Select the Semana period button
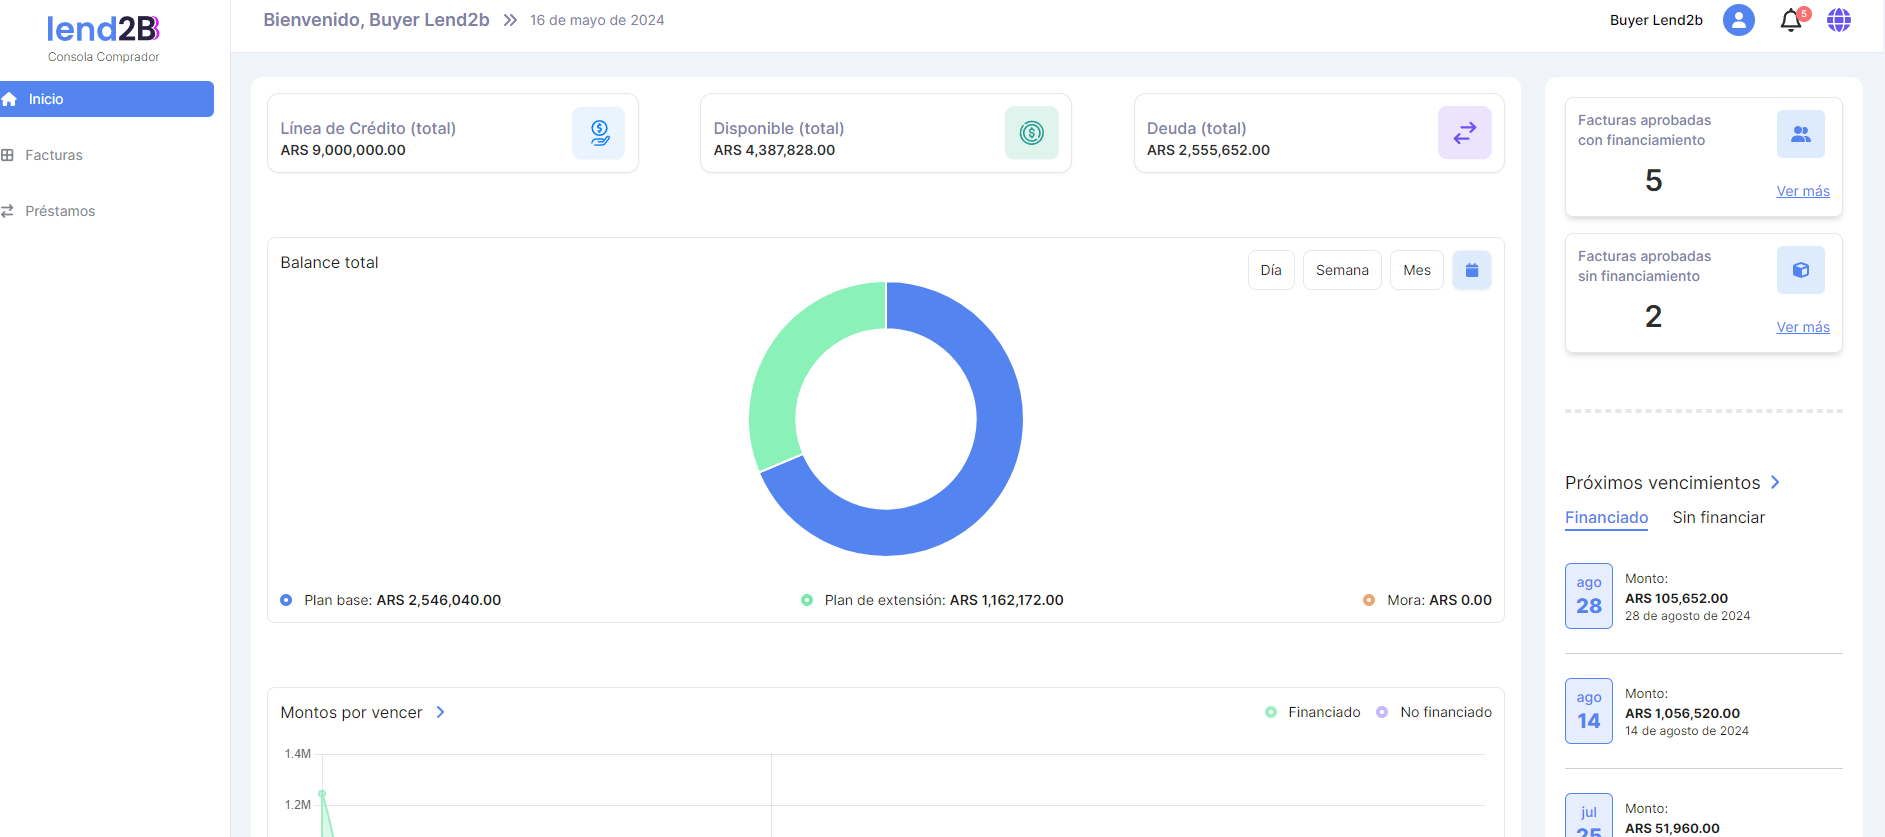 pyautogui.click(x=1341, y=270)
